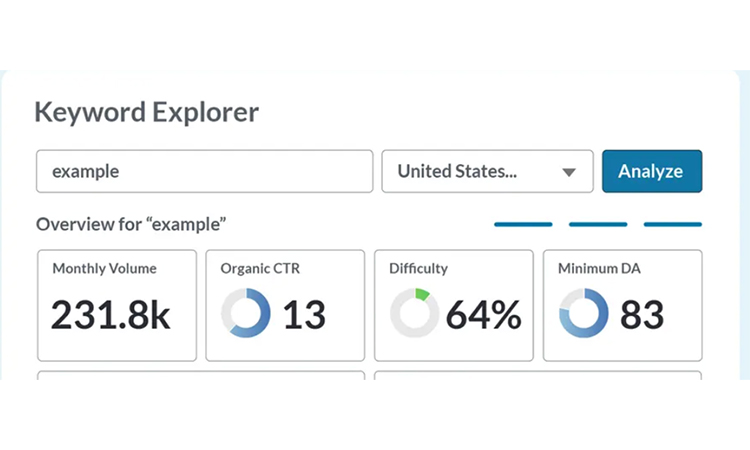Open the United States country dropdown
The image size is (750, 450).
click(x=487, y=171)
